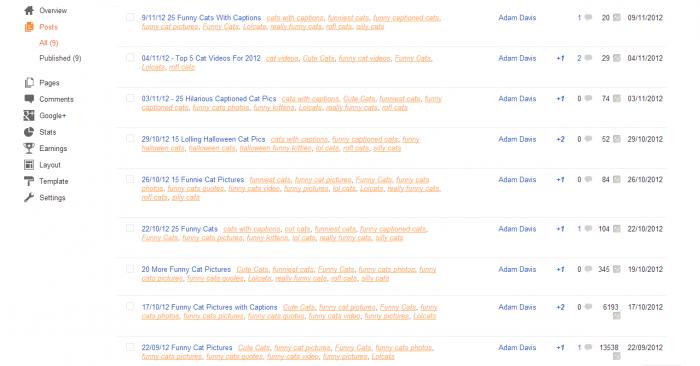The width and height of the screenshot is (700, 366).
Task: Click comment bubble icon of 04/11/12 post
Action: pos(588,58)
